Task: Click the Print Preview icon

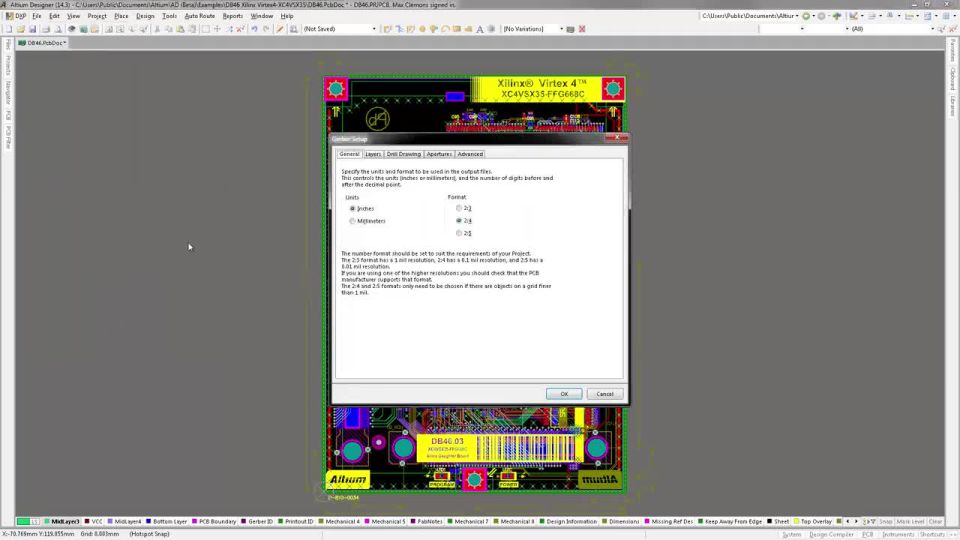Action: coord(58,29)
